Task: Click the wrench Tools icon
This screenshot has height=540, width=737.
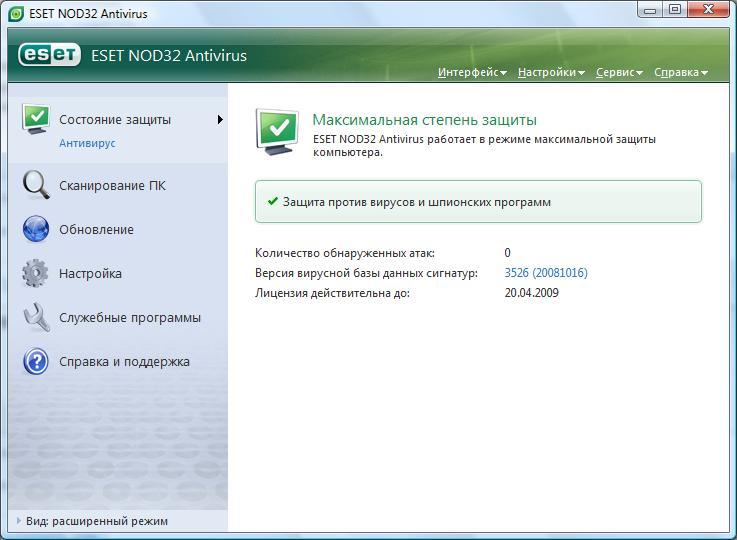Action: (x=36, y=317)
